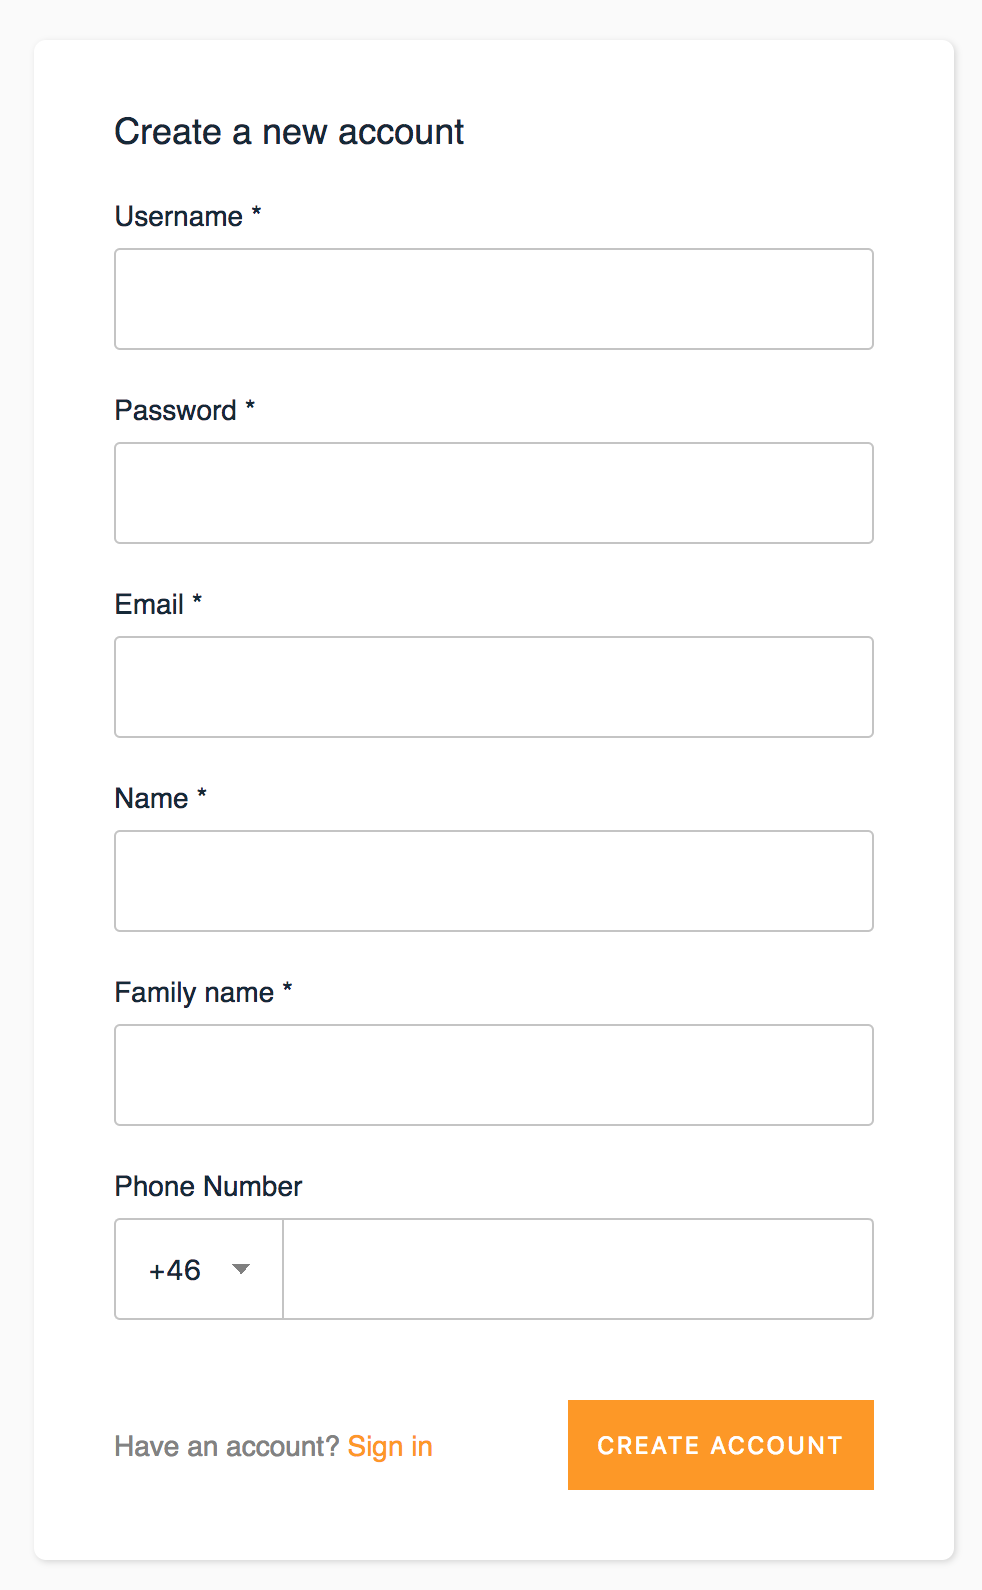Select the Email input field
Viewport: 982px width, 1590px height.
click(x=493, y=686)
